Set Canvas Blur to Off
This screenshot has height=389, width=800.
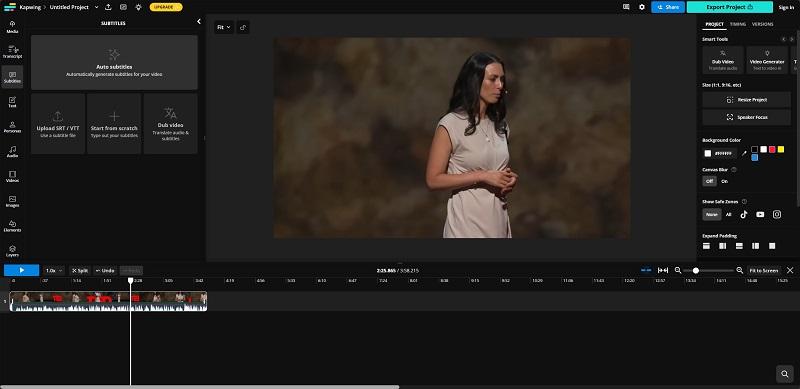(709, 181)
